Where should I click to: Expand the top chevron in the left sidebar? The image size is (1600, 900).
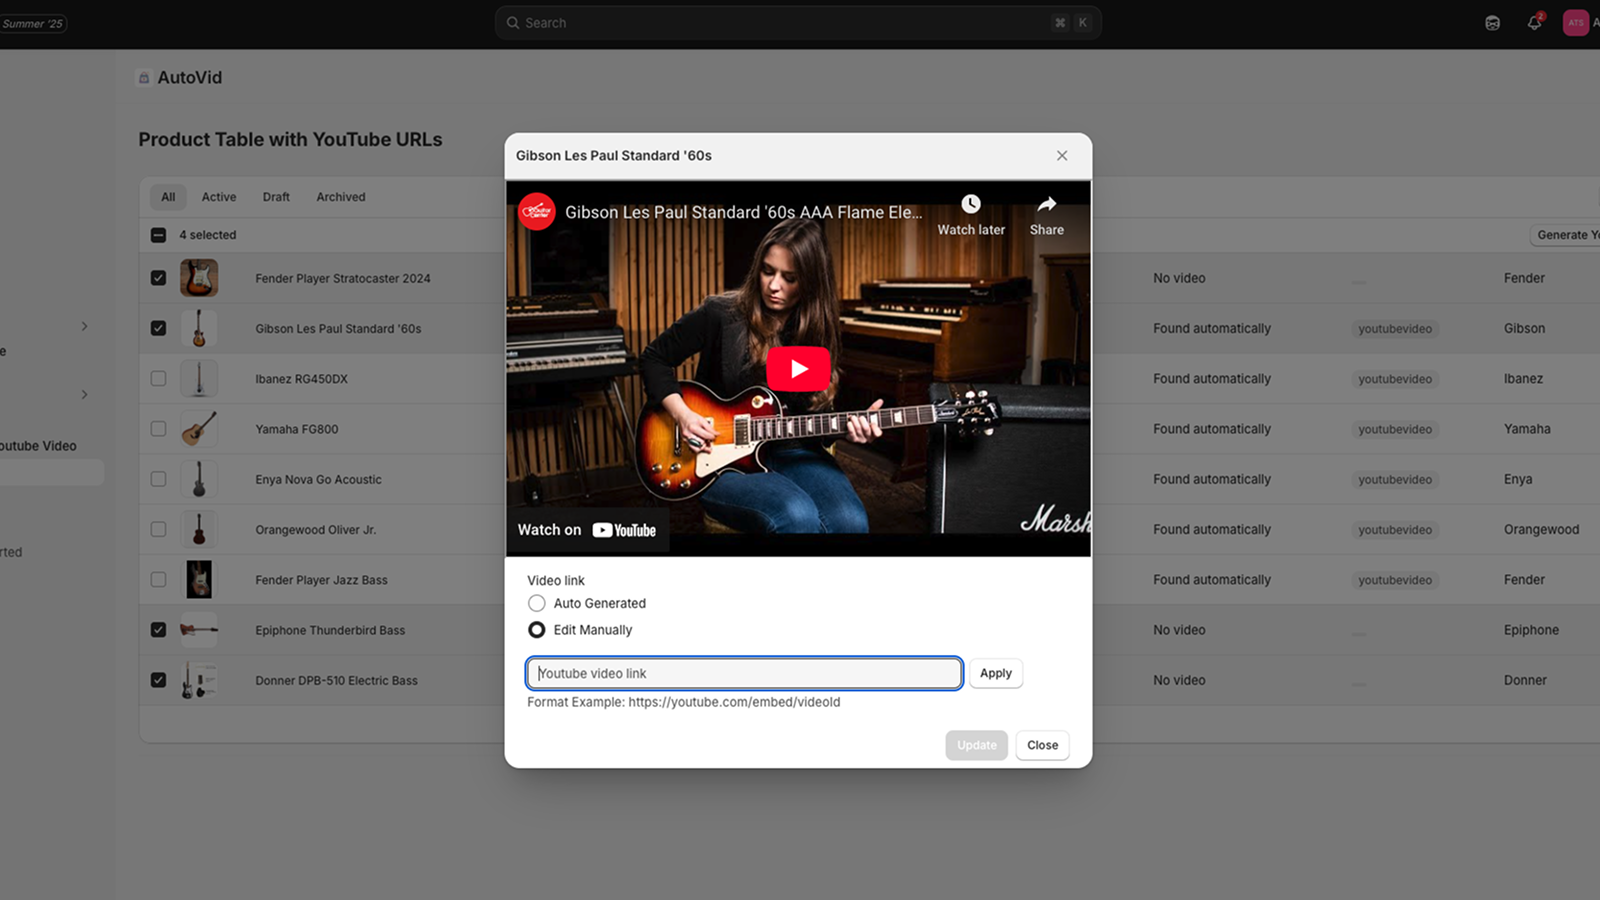(84, 326)
